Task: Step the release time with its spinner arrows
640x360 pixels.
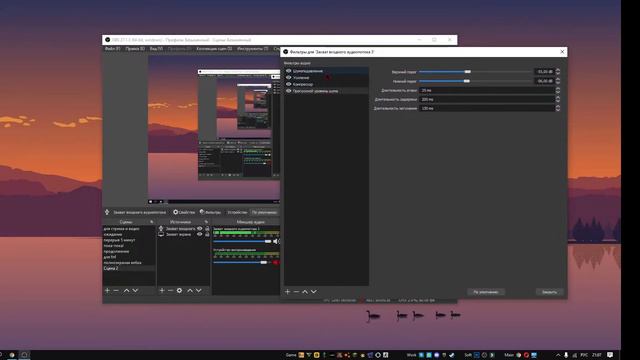Action: click(x=558, y=108)
